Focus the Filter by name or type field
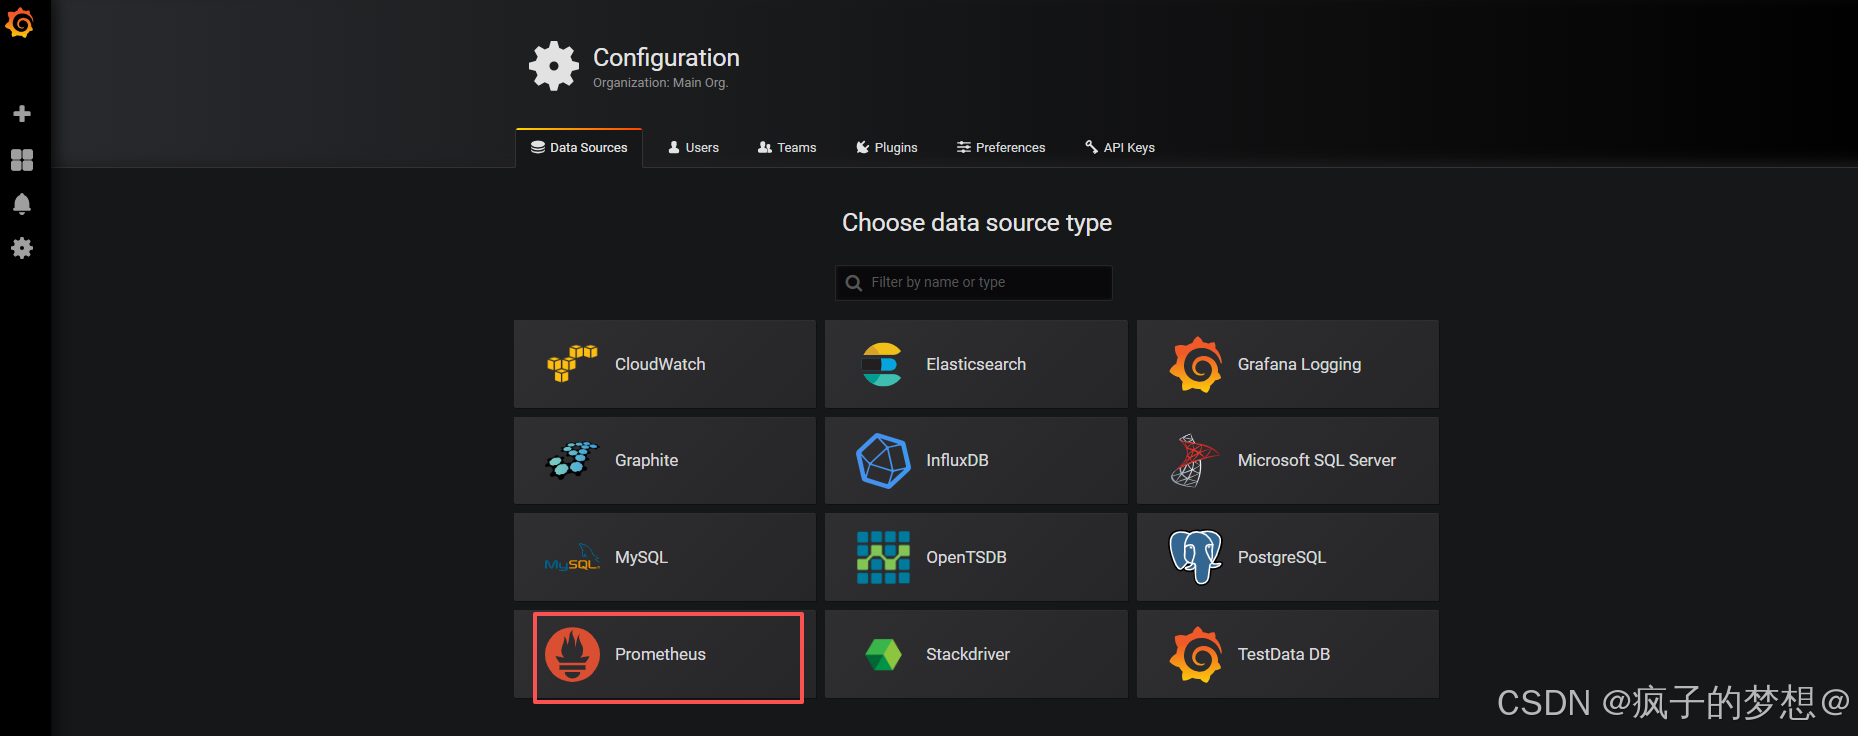This screenshot has width=1858, height=736. point(974,283)
